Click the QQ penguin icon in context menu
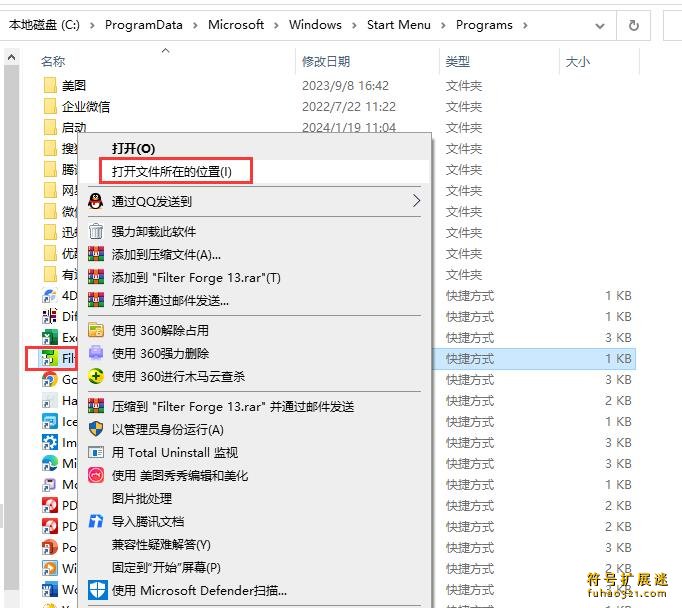The height and width of the screenshot is (608, 682). pyautogui.click(x=96, y=201)
